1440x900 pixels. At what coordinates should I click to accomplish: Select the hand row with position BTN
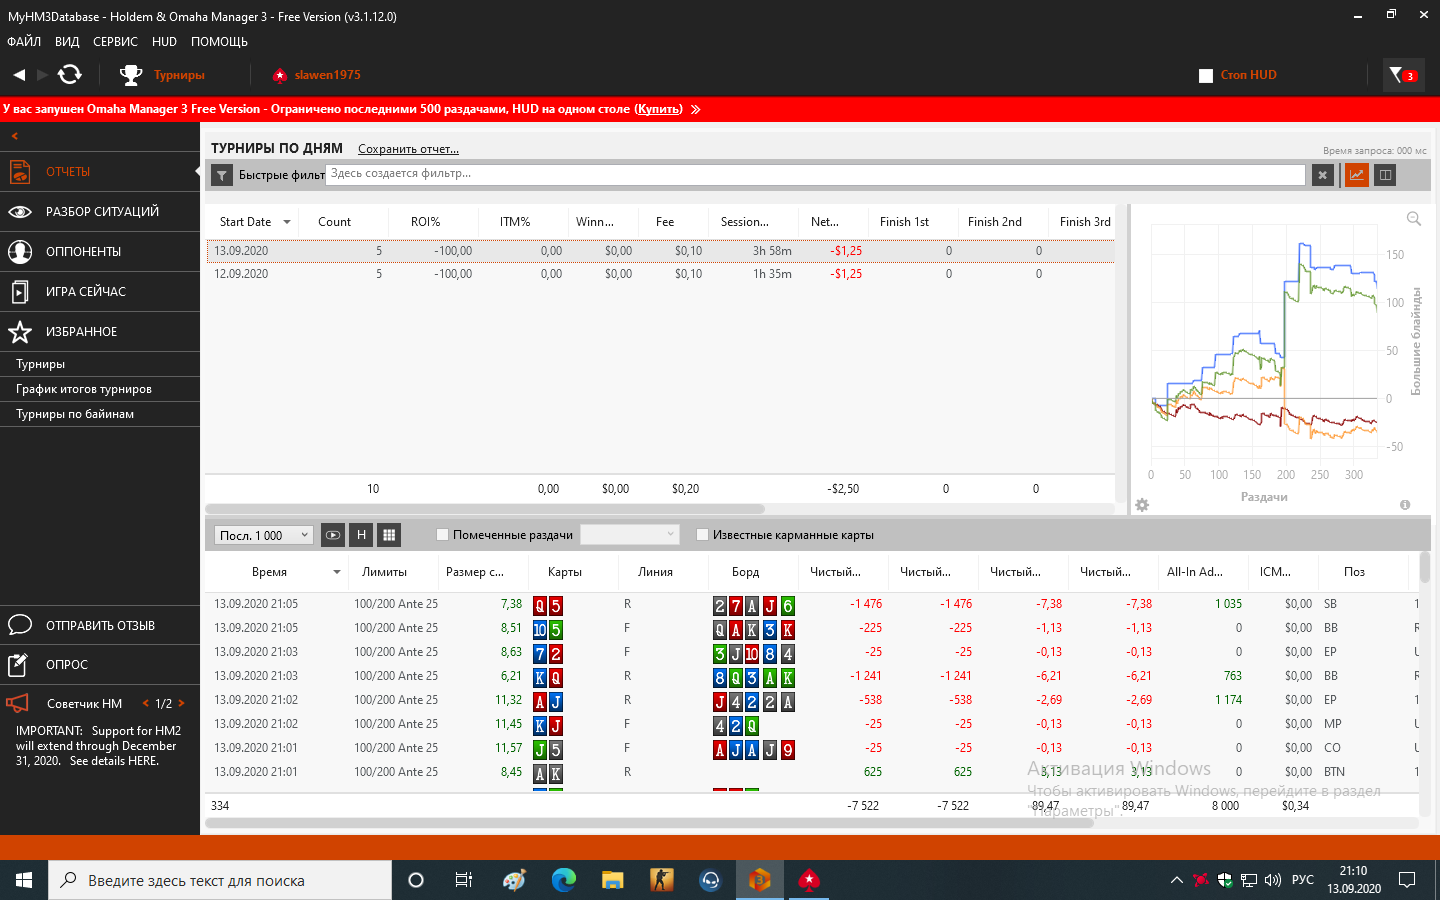(812, 772)
